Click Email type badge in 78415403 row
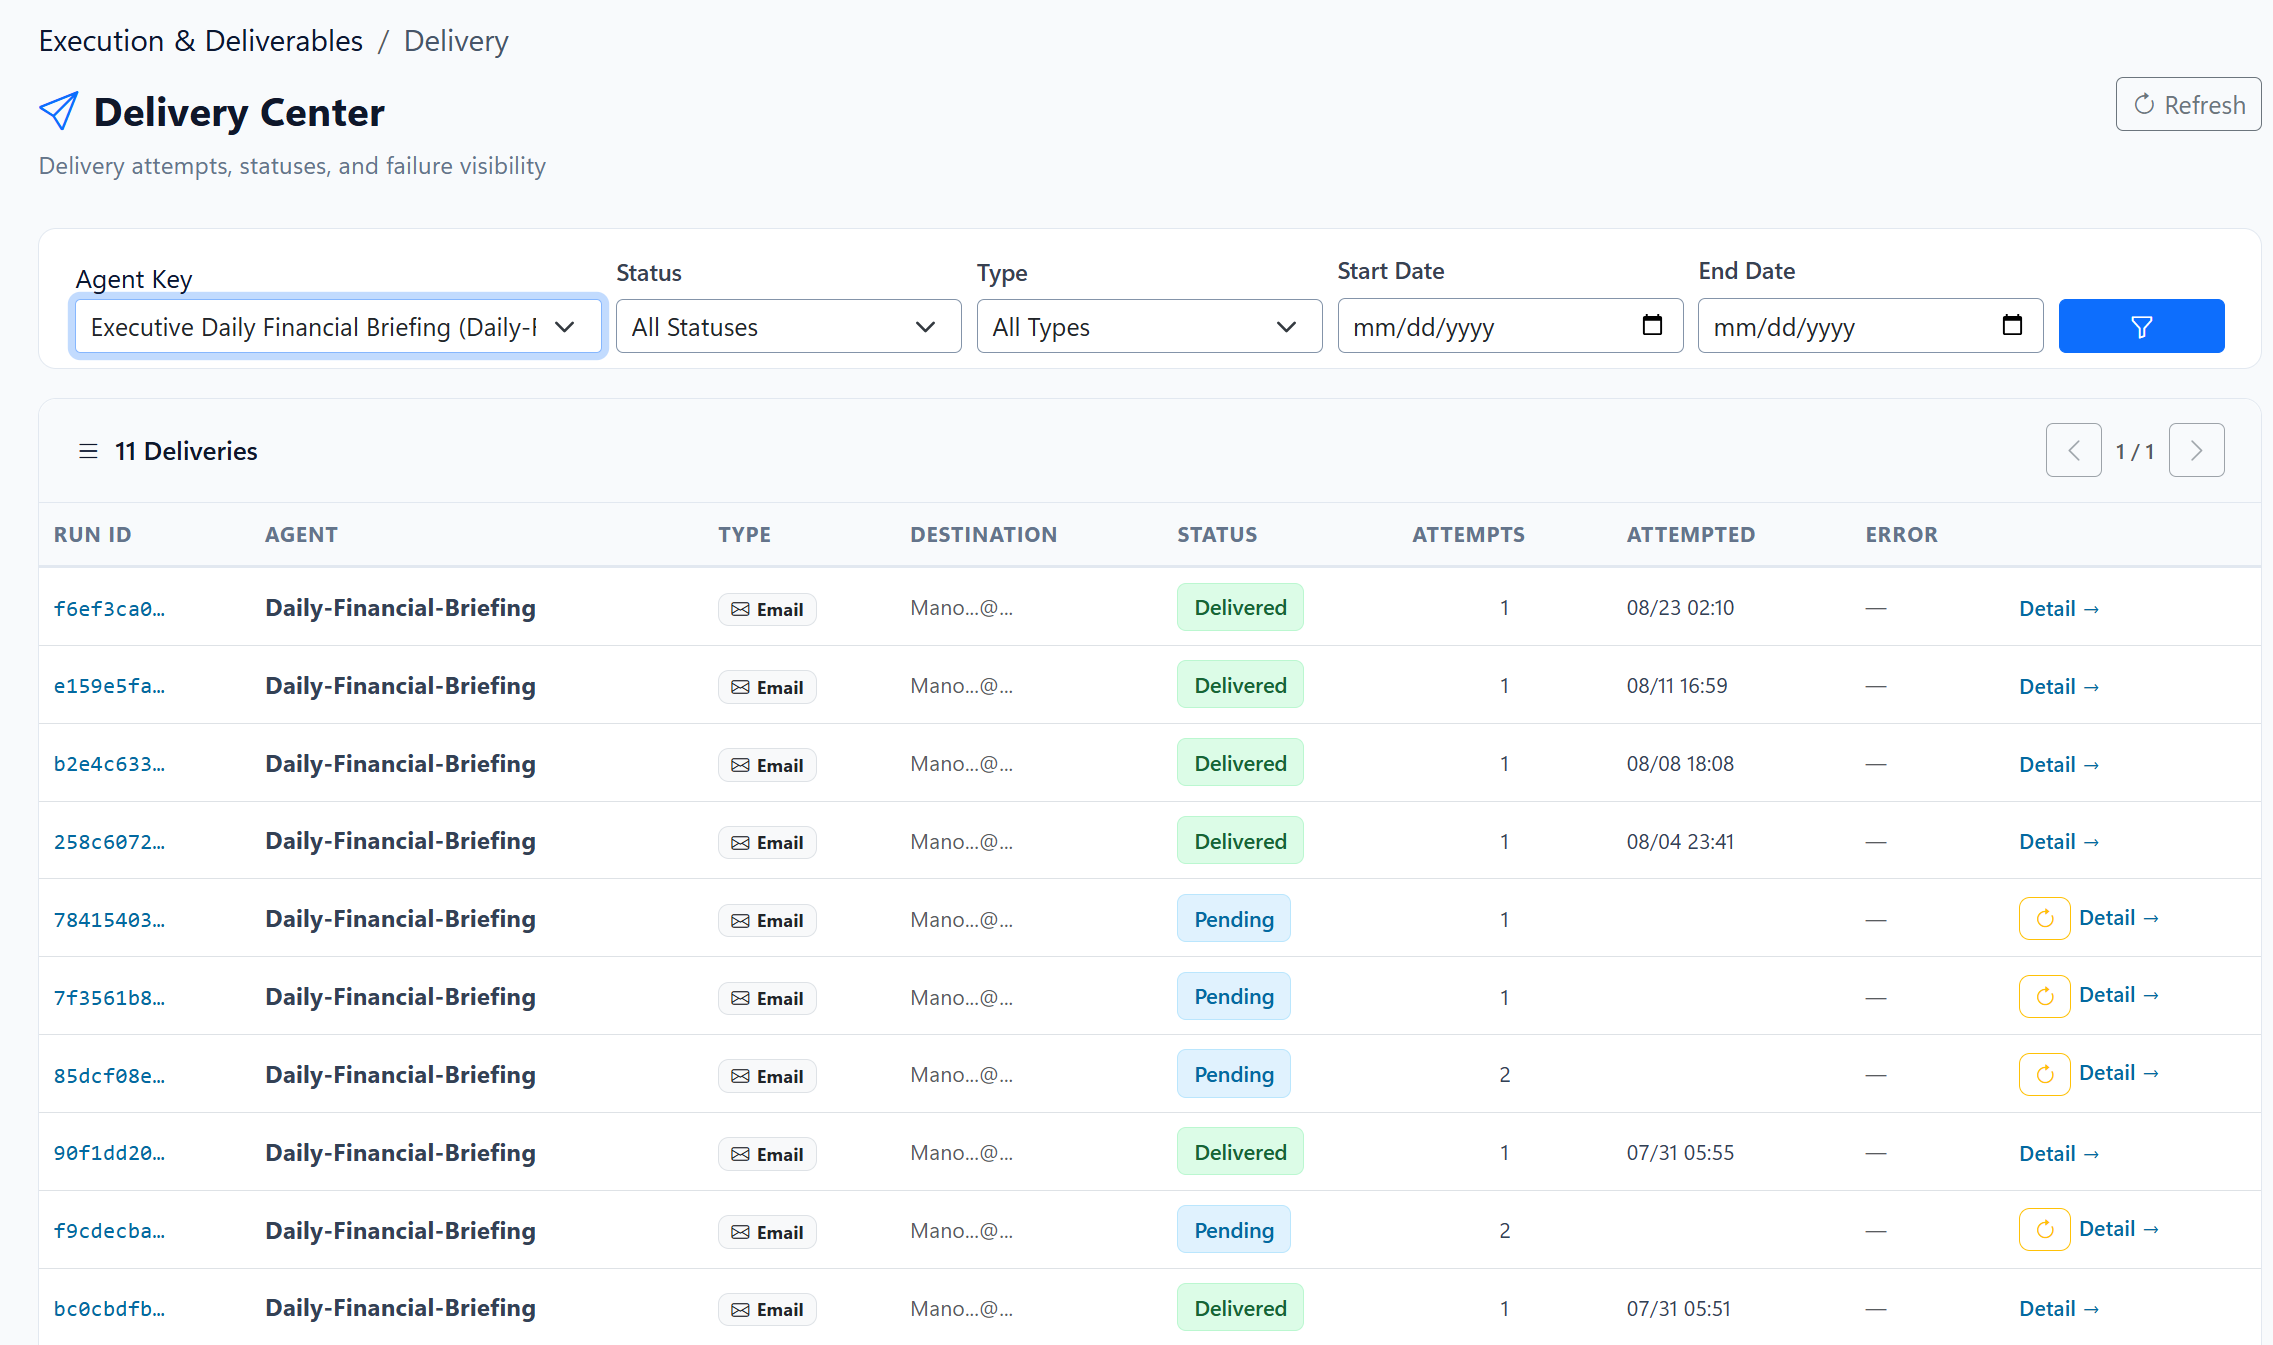Viewport: 2273px width, 1345px height. [767, 920]
